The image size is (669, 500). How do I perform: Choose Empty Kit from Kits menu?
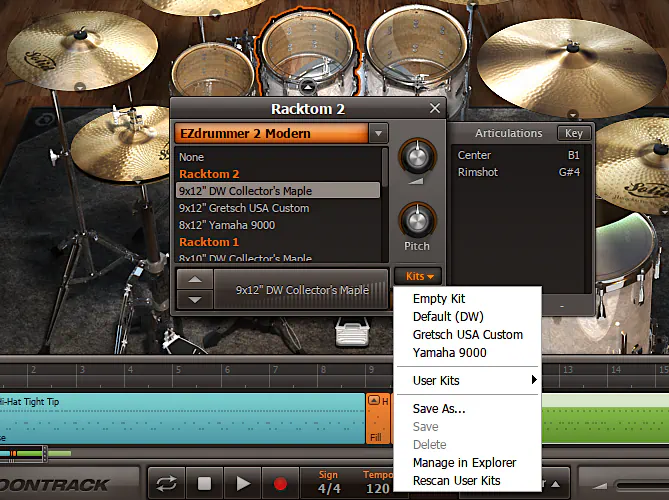467,299
